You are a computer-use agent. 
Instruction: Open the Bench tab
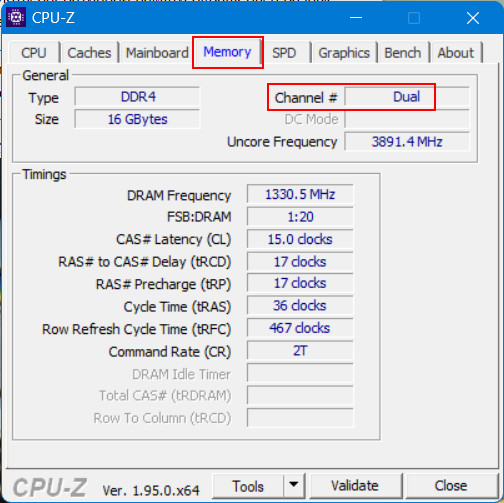tap(403, 53)
